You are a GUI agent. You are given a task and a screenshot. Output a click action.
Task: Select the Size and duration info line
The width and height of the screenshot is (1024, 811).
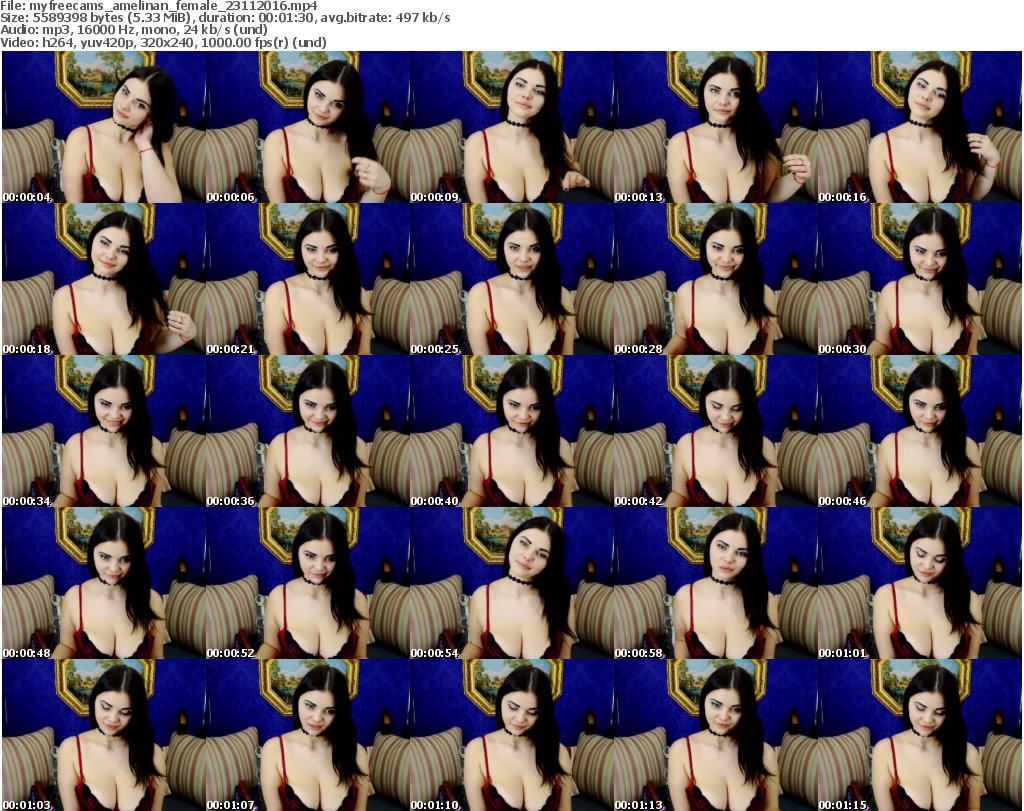(225, 18)
